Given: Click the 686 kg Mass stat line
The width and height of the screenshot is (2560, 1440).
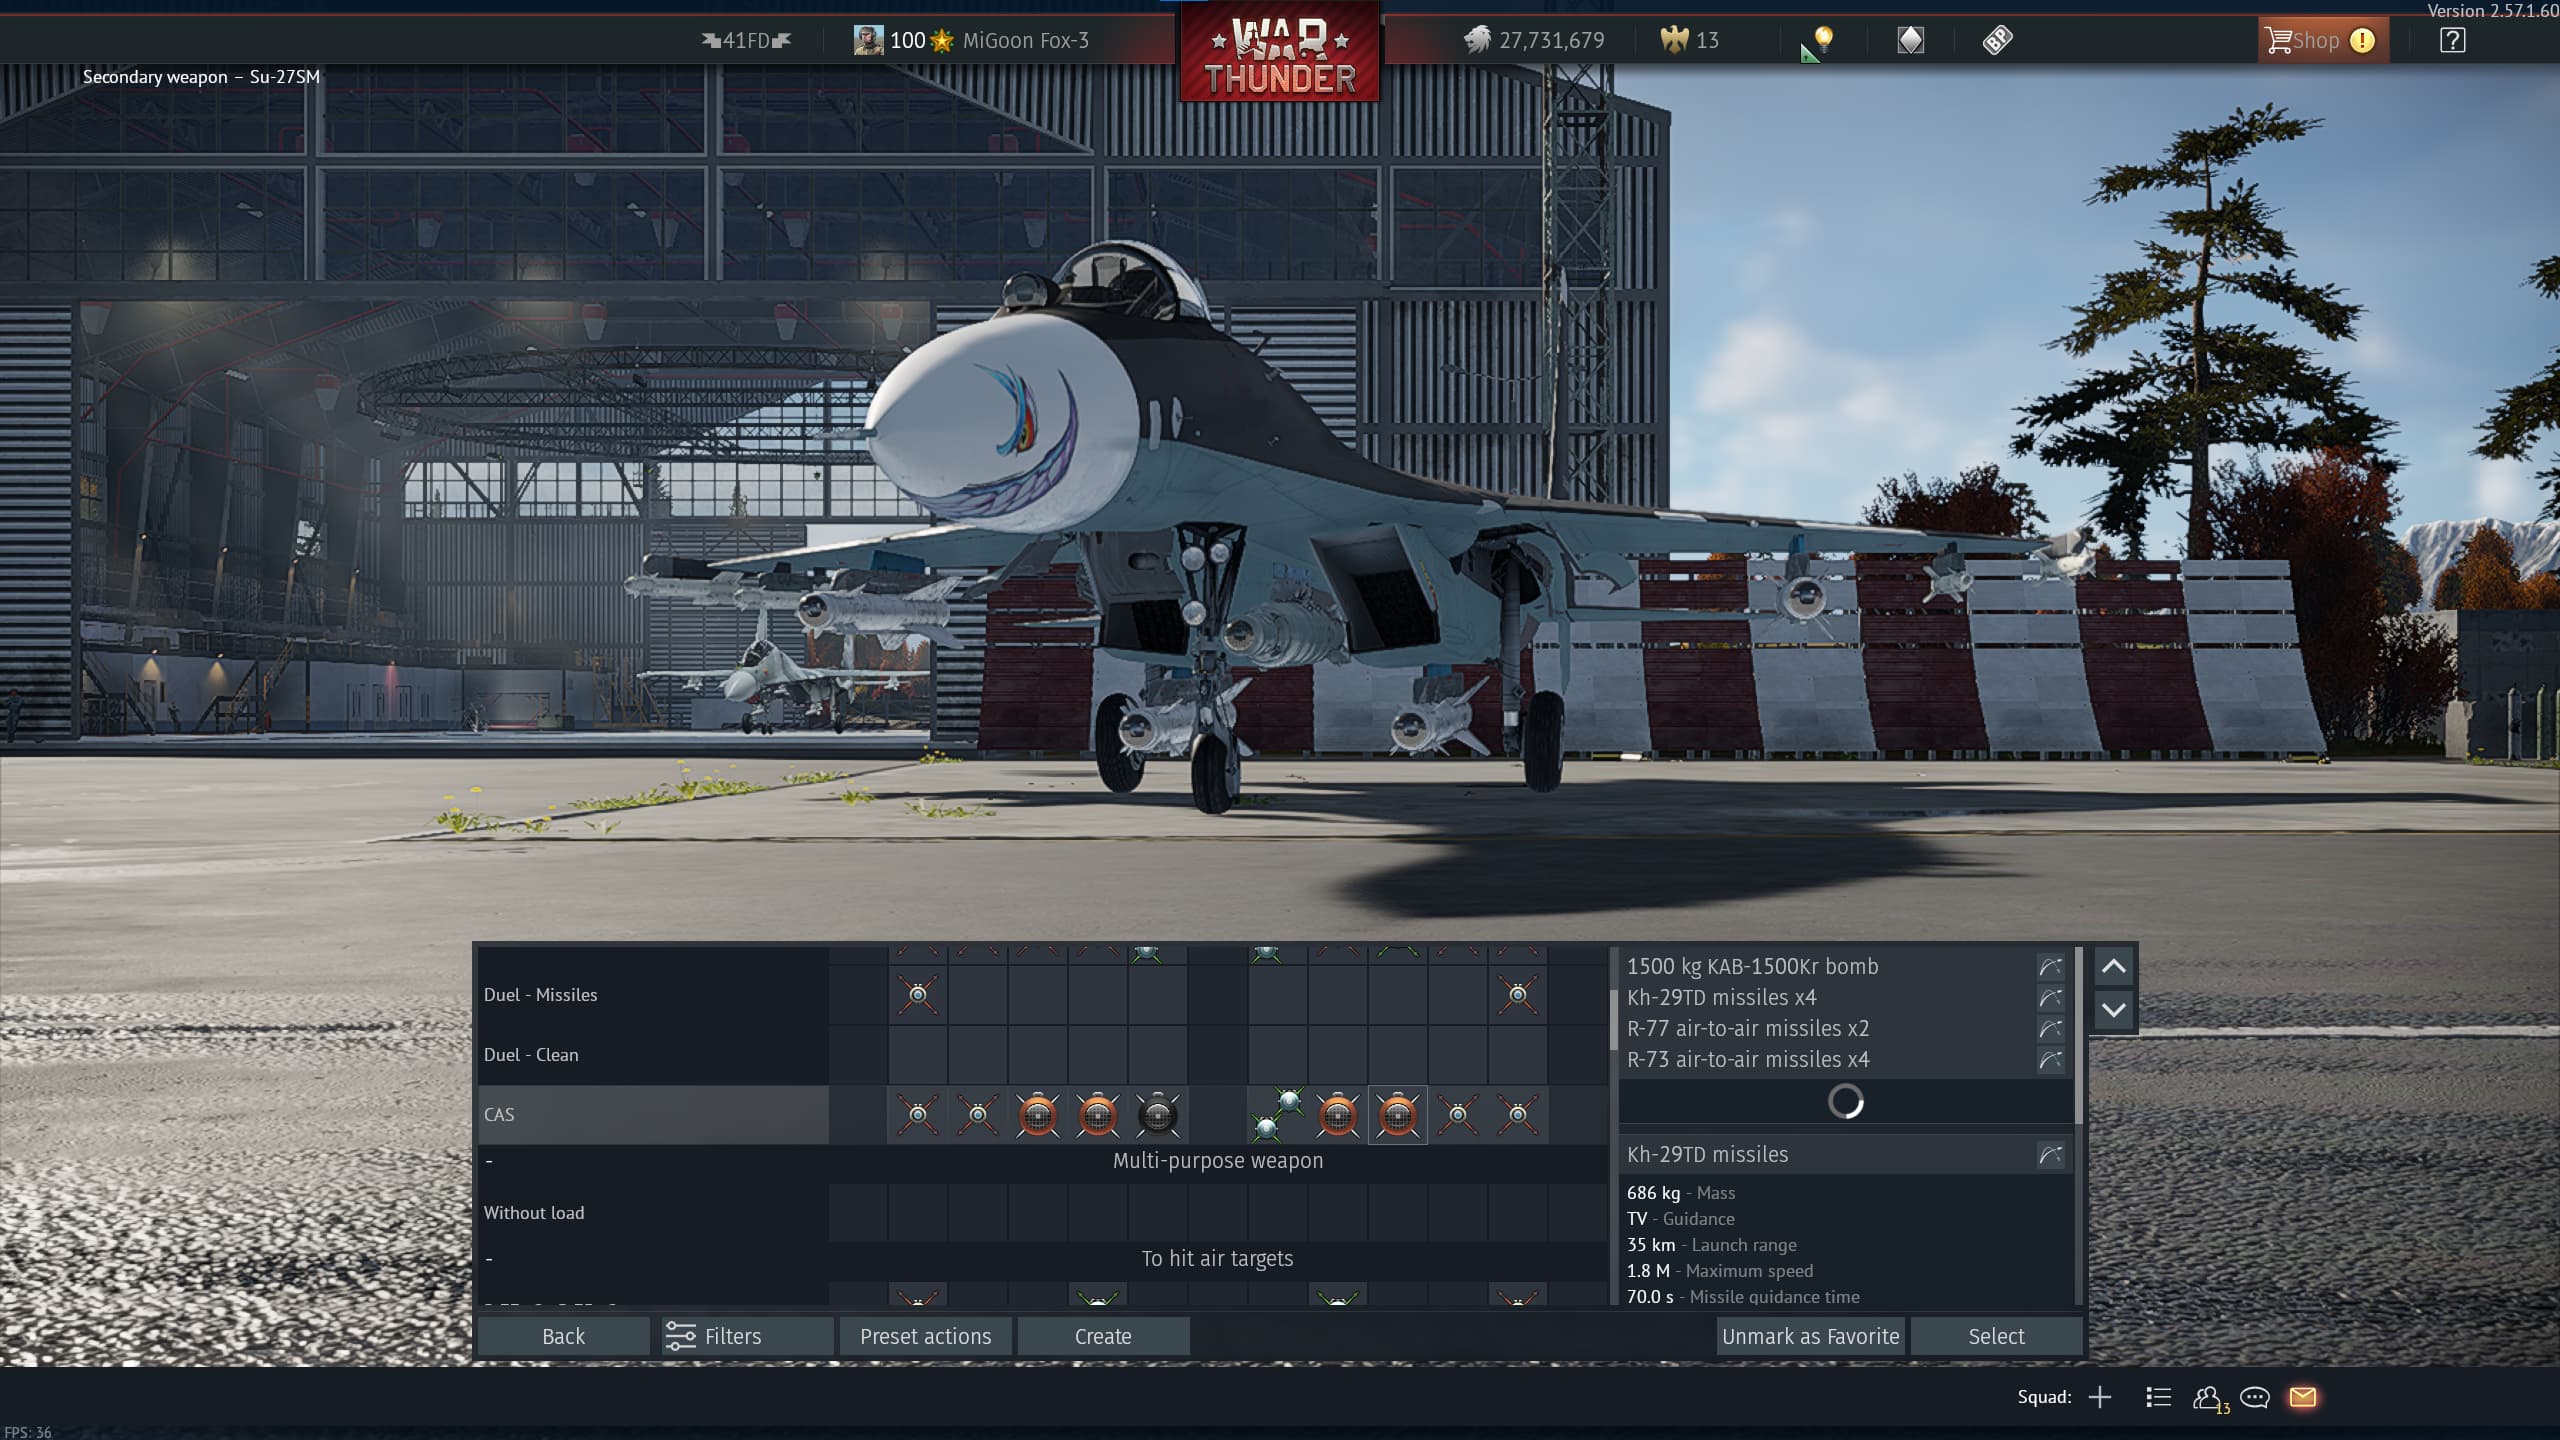Looking at the screenshot, I should click(x=1680, y=1193).
